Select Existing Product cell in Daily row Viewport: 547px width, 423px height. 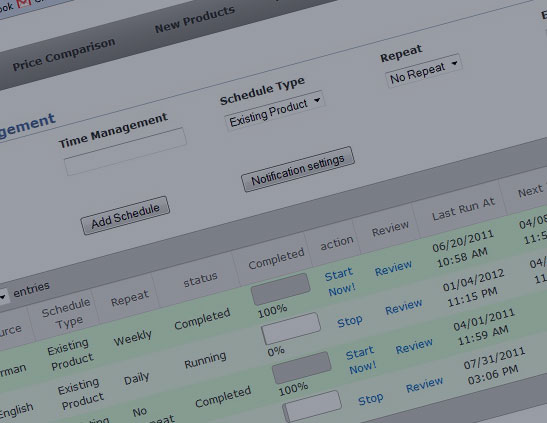81,394
